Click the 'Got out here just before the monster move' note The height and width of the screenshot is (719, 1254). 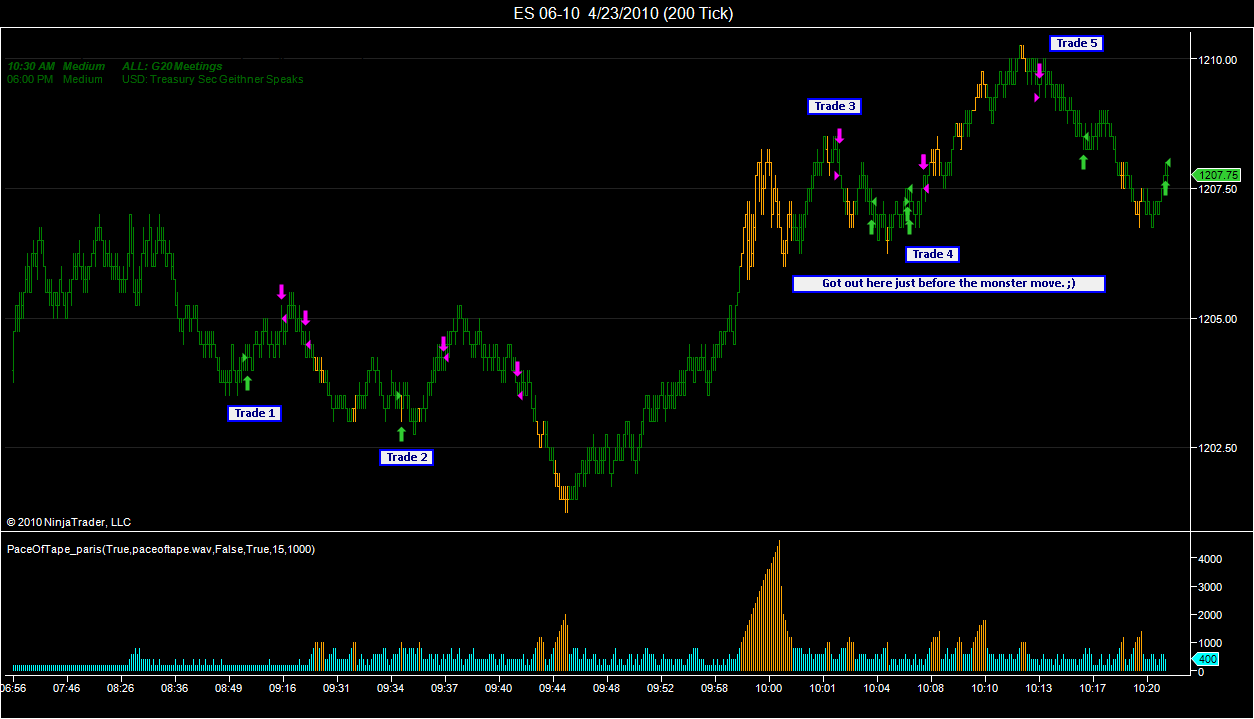(949, 283)
